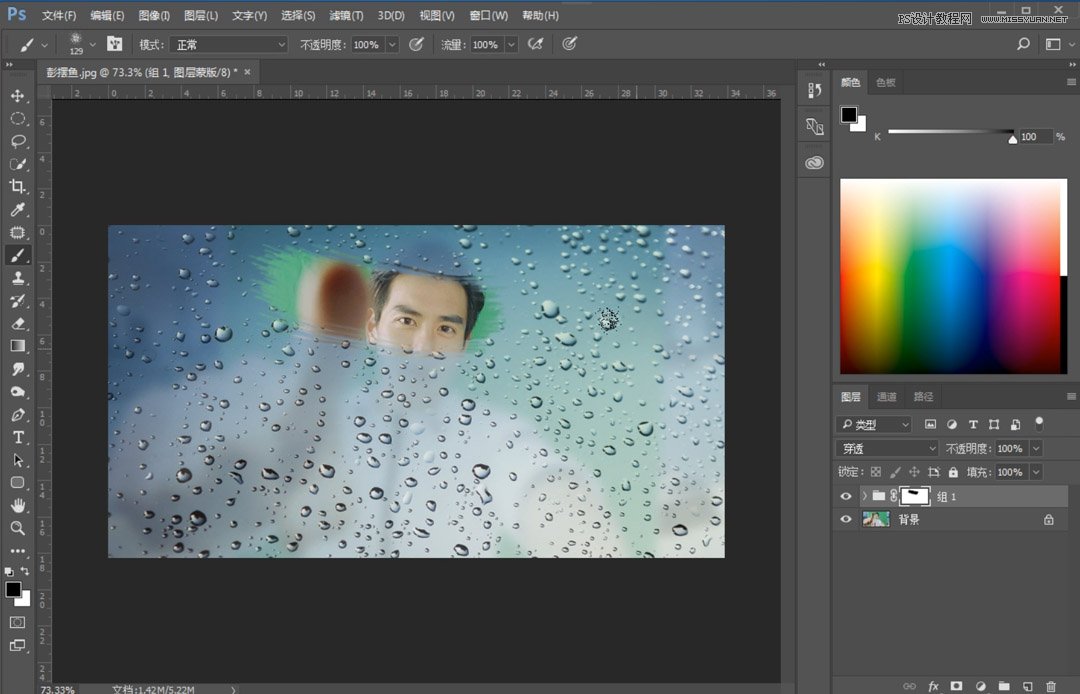Screen dimensions: 1080x694
Task: Select the Move tool in the toolbar
Action: coord(16,96)
